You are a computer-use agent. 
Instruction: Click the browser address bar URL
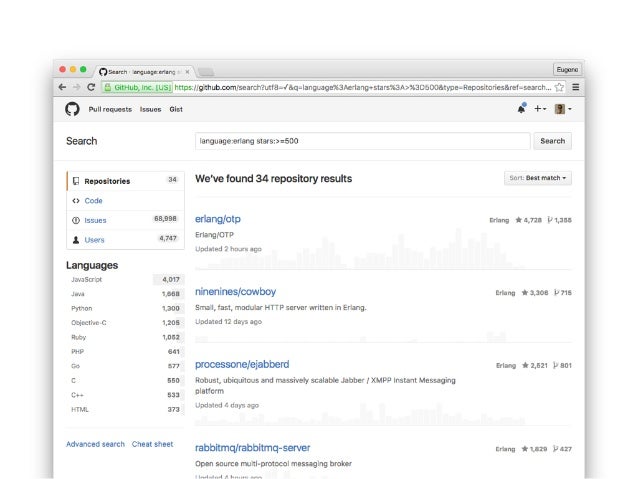coord(363,87)
